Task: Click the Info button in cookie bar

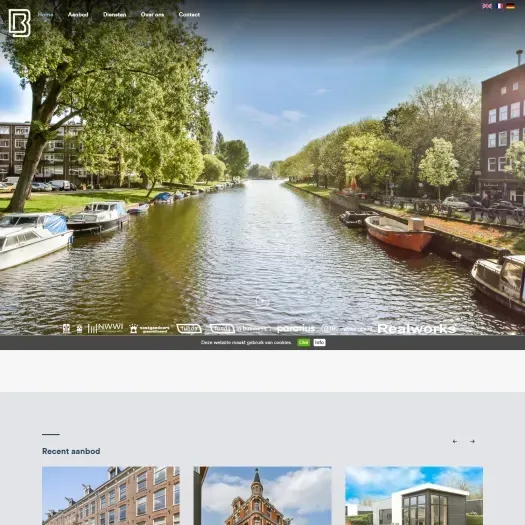Action: [319, 342]
